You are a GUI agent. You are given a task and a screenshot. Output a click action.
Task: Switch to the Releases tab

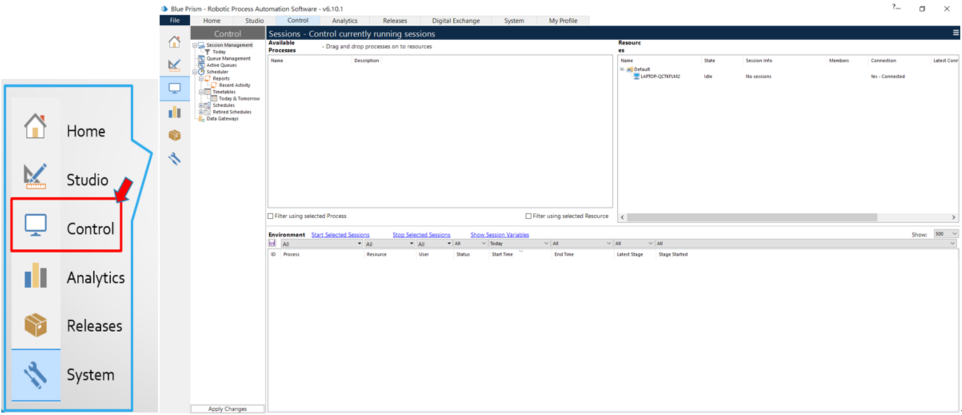coord(394,20)
